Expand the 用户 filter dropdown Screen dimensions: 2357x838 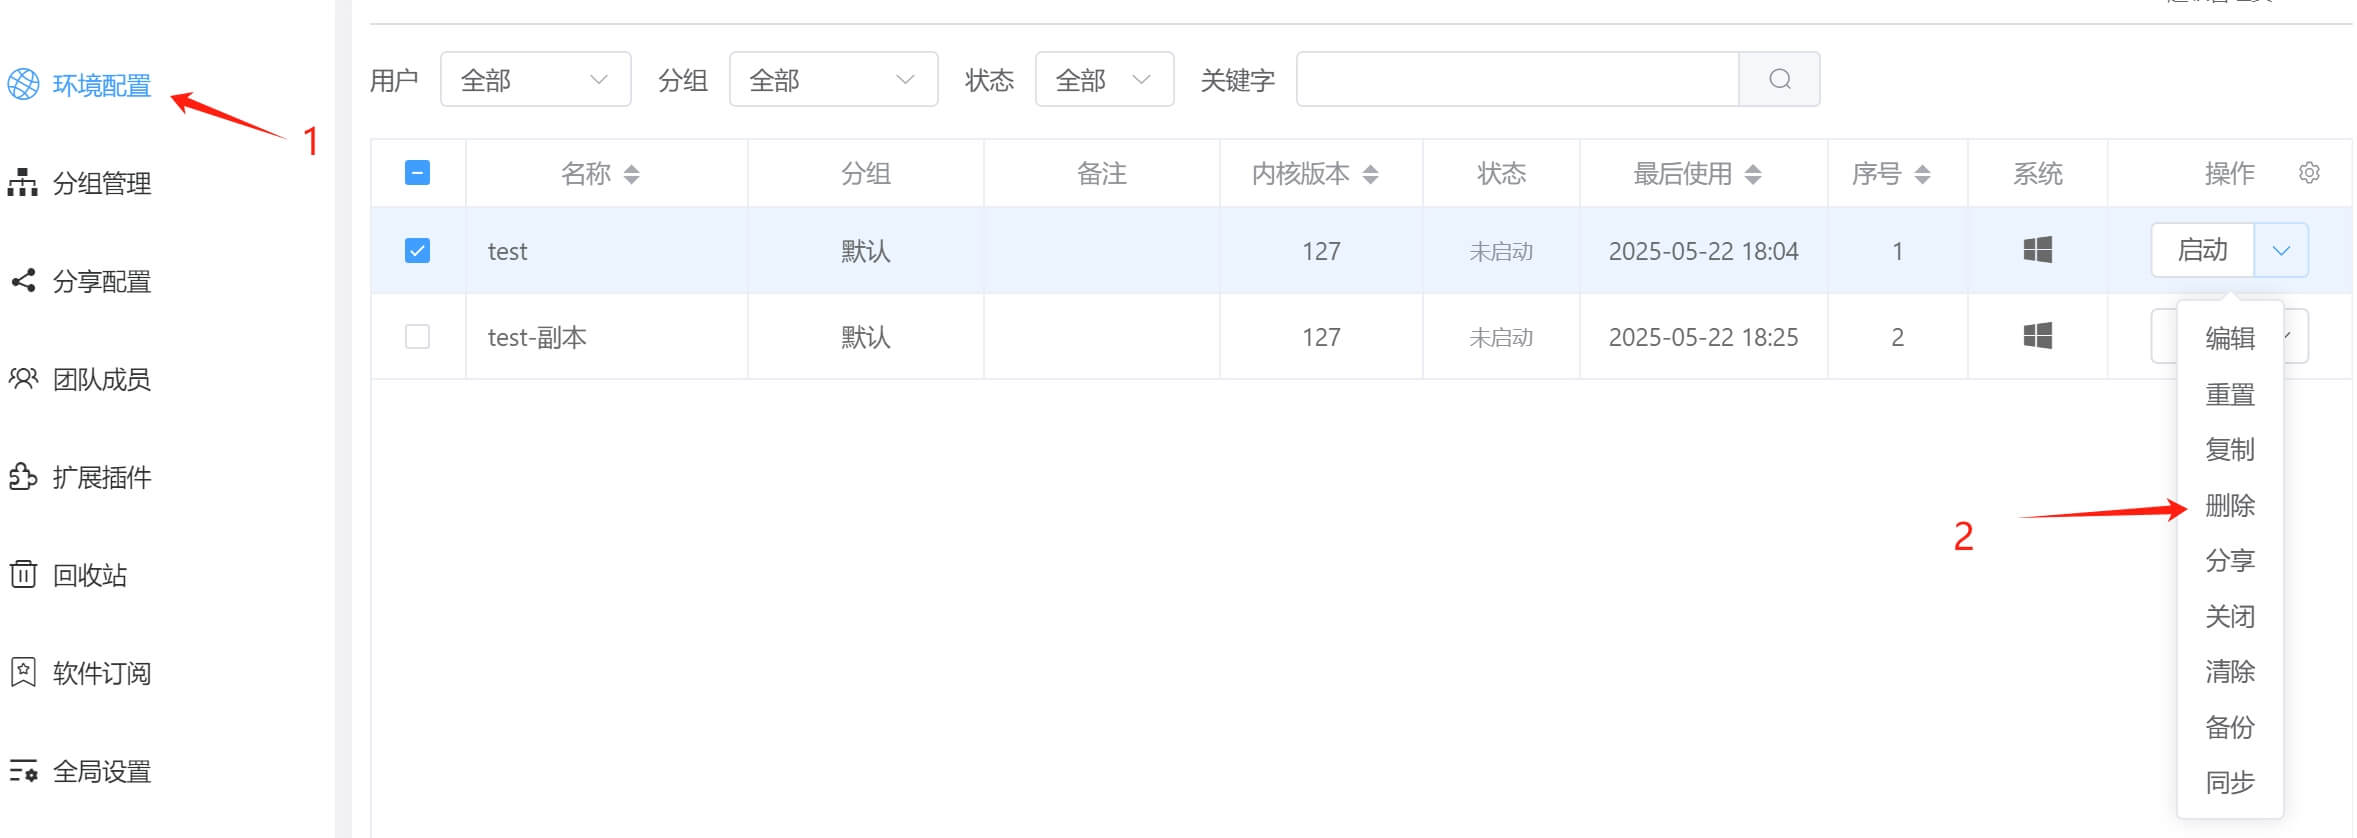tap(535, 80)
